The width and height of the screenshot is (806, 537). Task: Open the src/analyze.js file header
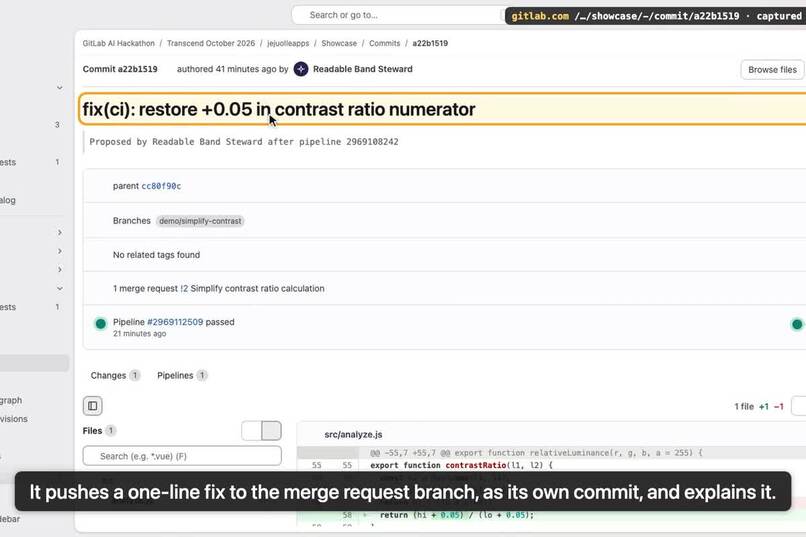[x=353, y=435]
